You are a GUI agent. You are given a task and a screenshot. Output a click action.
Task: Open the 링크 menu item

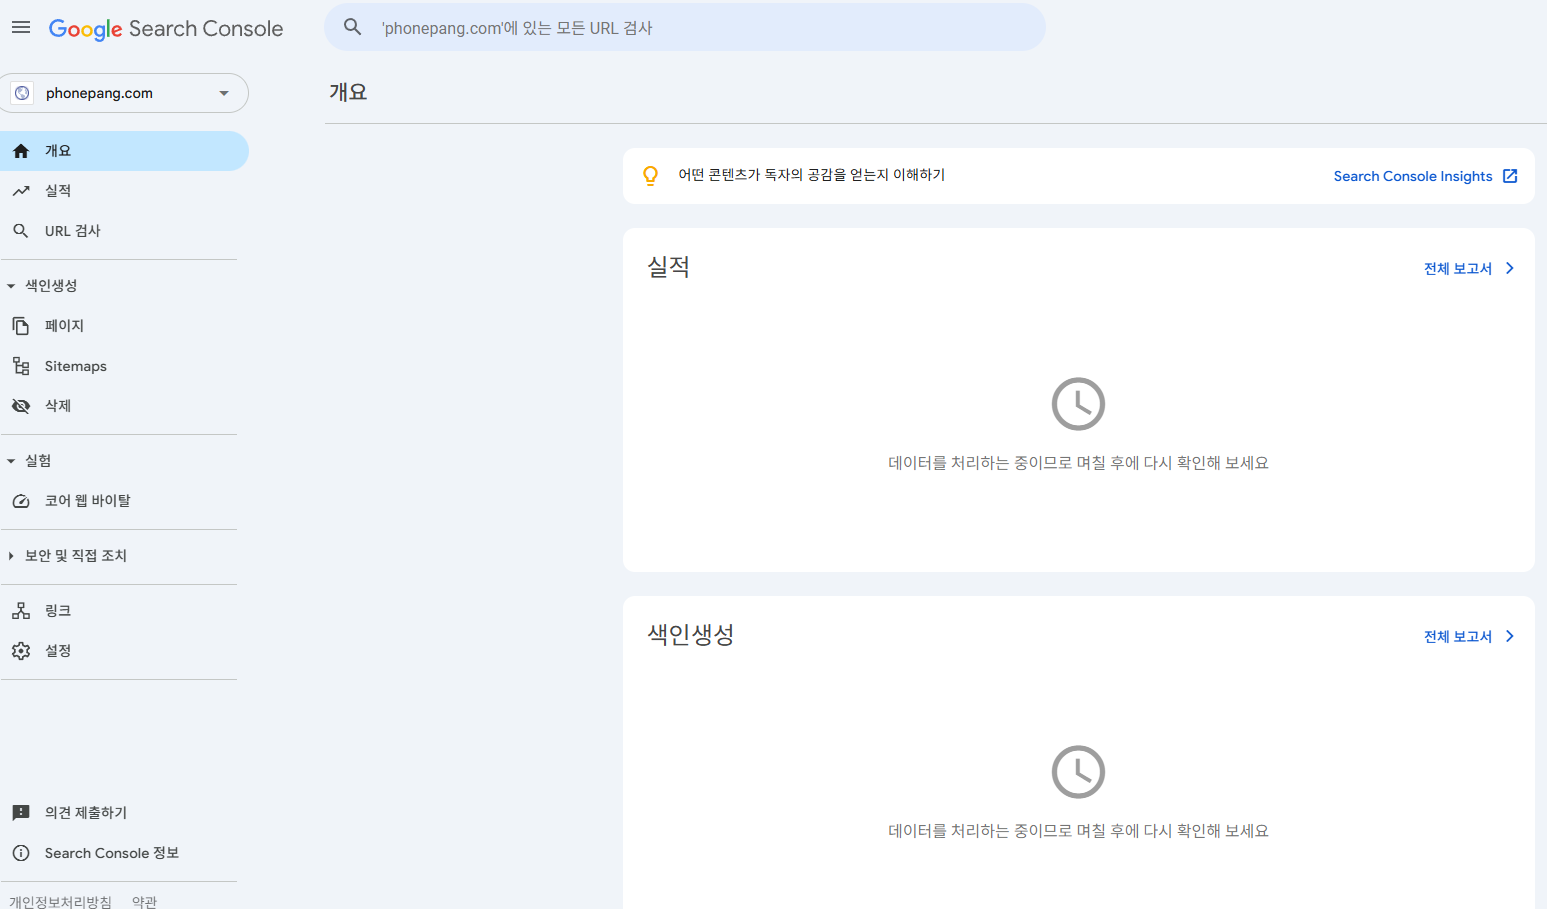(124, 611)
